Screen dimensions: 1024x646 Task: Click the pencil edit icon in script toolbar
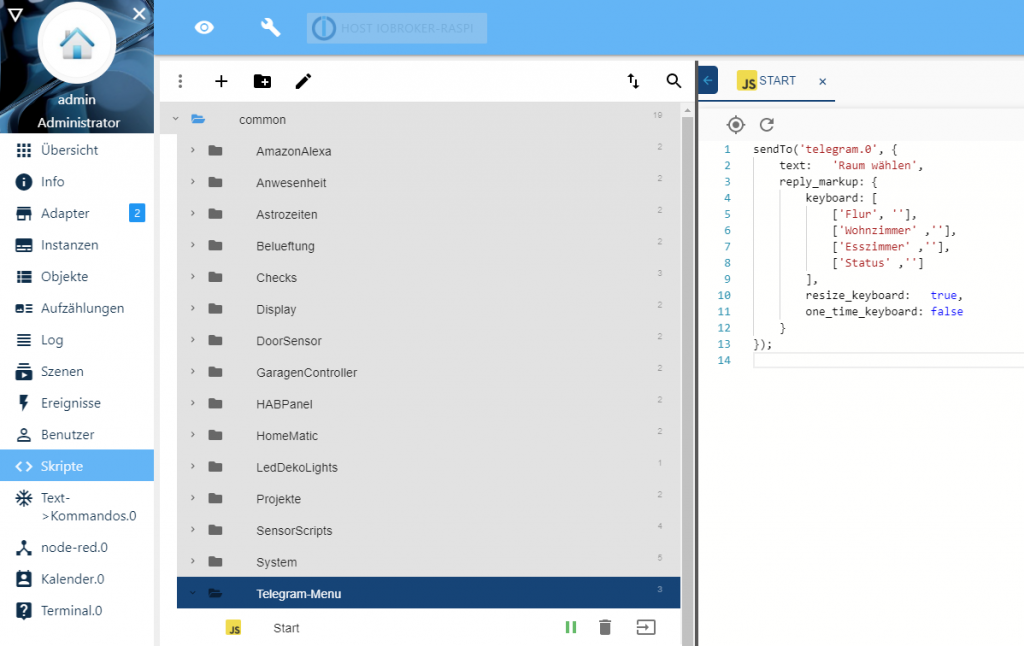click(303, 81)
